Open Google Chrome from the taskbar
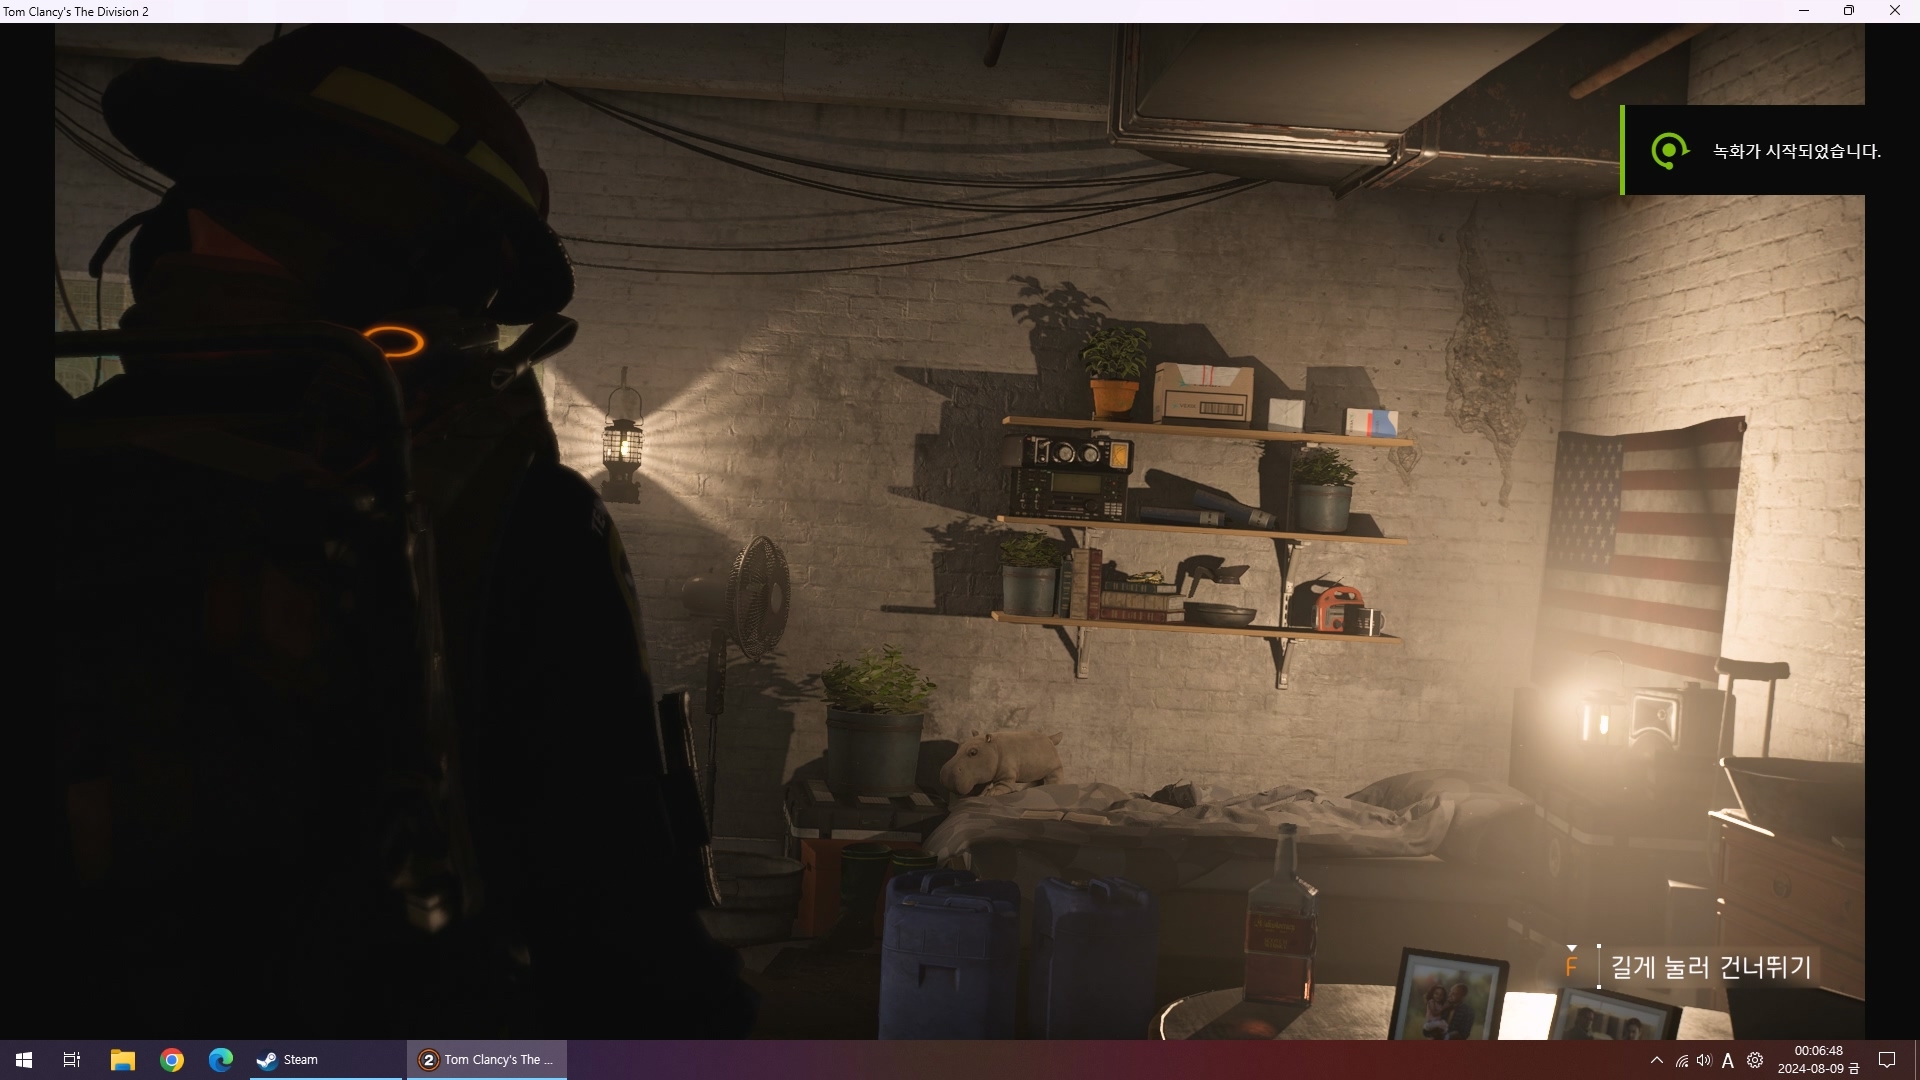This screenshot has width=1920, height=1080. 172,1060
